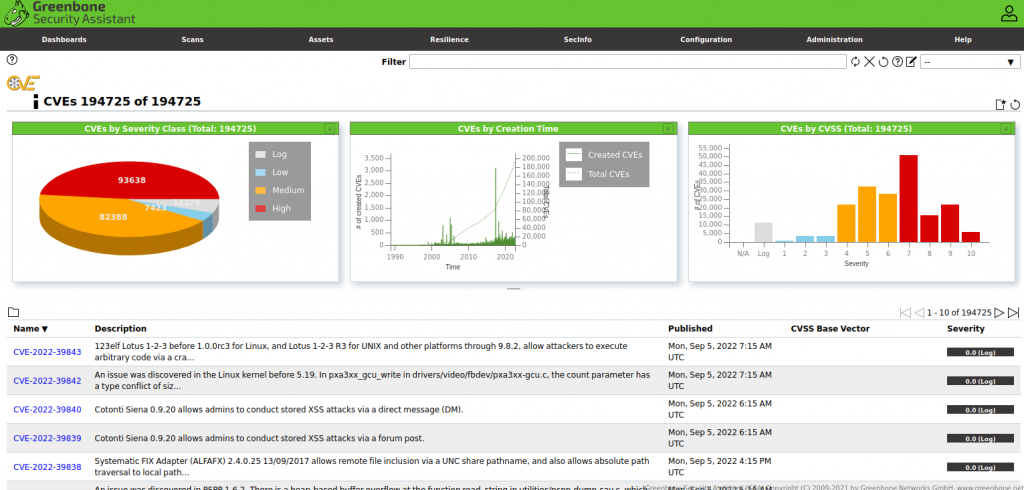This screenshot has width=1024, height=490.
Task: Open the Dashboards menu
Action: pyautogui.click(x=64, y=39)
